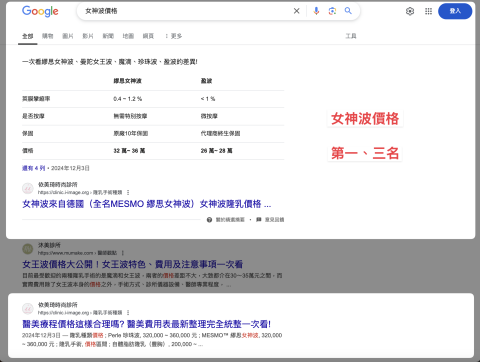Click the 0.4 ~ 1.2 % table cell
The width and height of the screenshot is (480, 362).
point(128,99)
